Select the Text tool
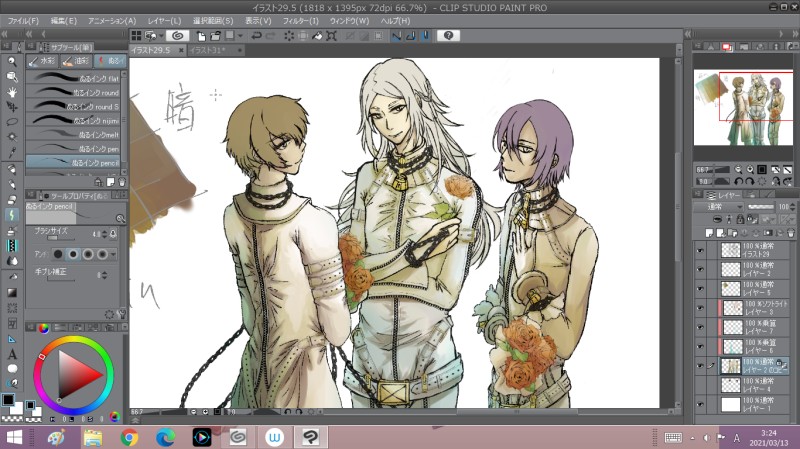The width and height of the screenshot is (800, 449). [12, 354]
